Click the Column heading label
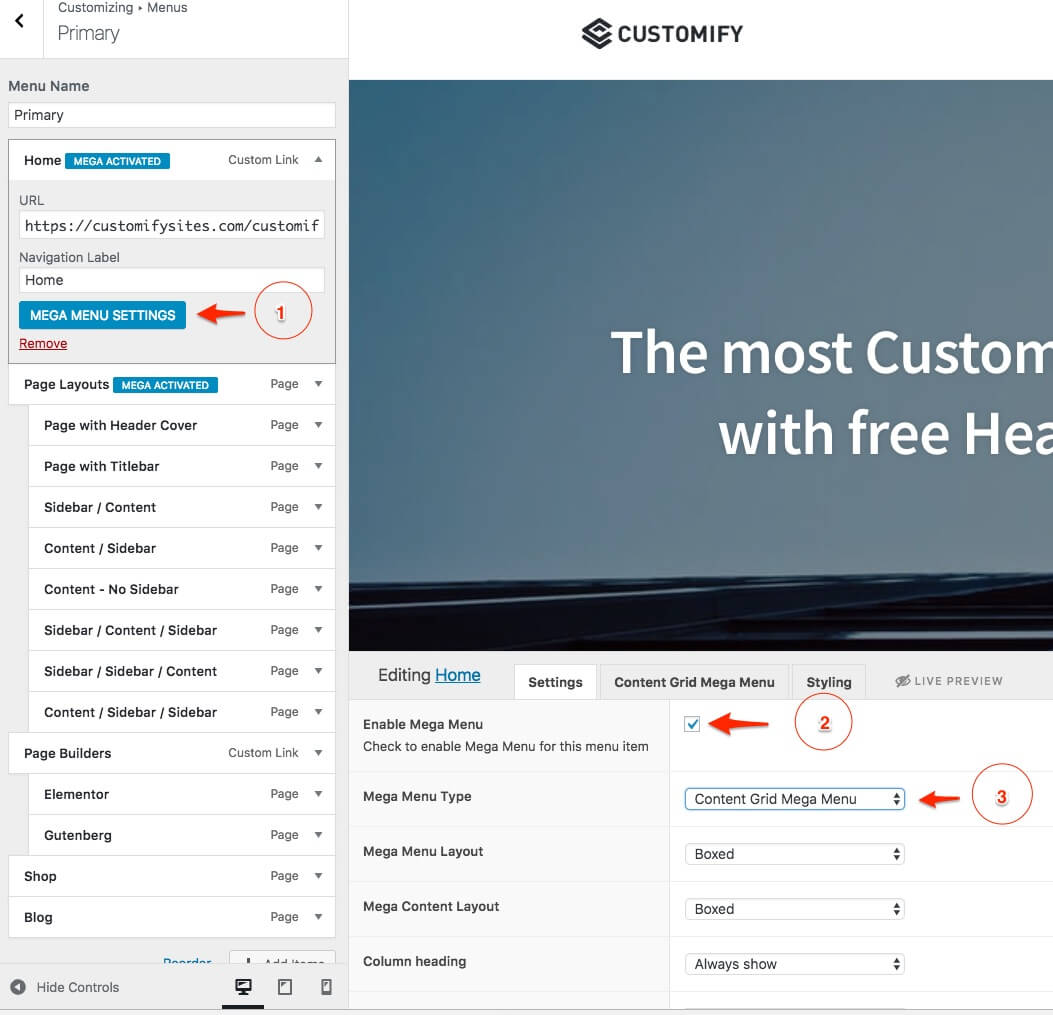1053x1015 pixels. 414,961
